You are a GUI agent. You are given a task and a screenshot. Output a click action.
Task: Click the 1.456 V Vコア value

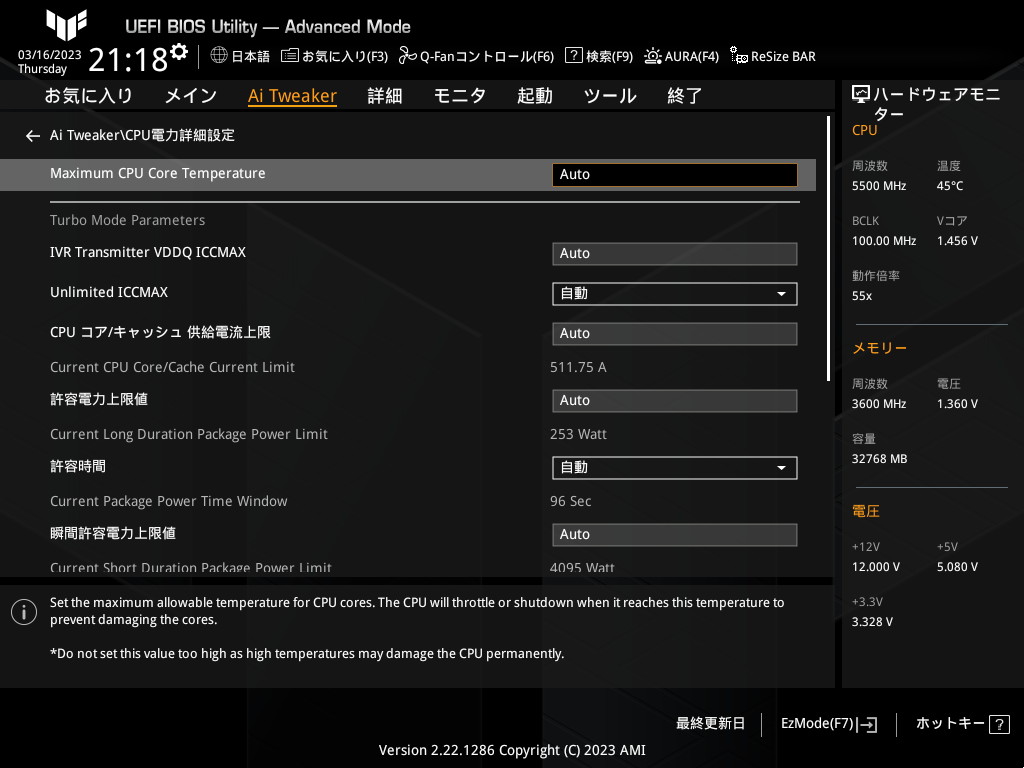pyautogui.click(x=957, y=241)
